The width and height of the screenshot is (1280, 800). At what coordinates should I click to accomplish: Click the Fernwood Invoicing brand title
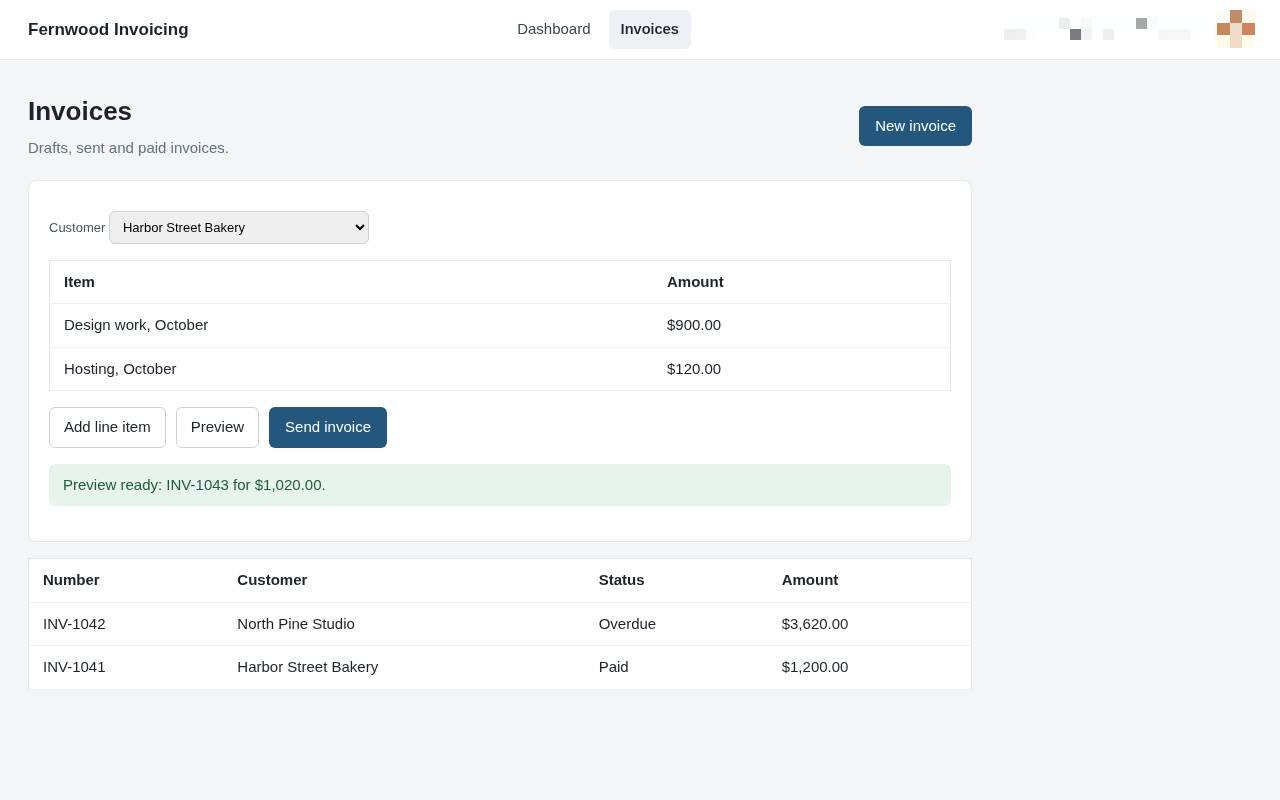coord(108,30)
